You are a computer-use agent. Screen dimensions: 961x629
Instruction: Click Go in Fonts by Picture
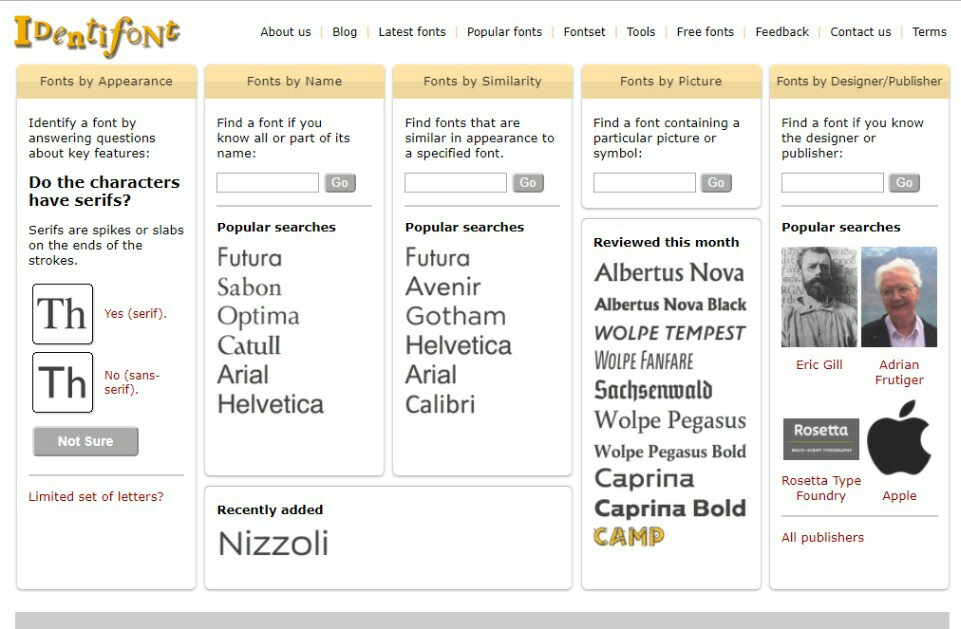pos(716,183)
